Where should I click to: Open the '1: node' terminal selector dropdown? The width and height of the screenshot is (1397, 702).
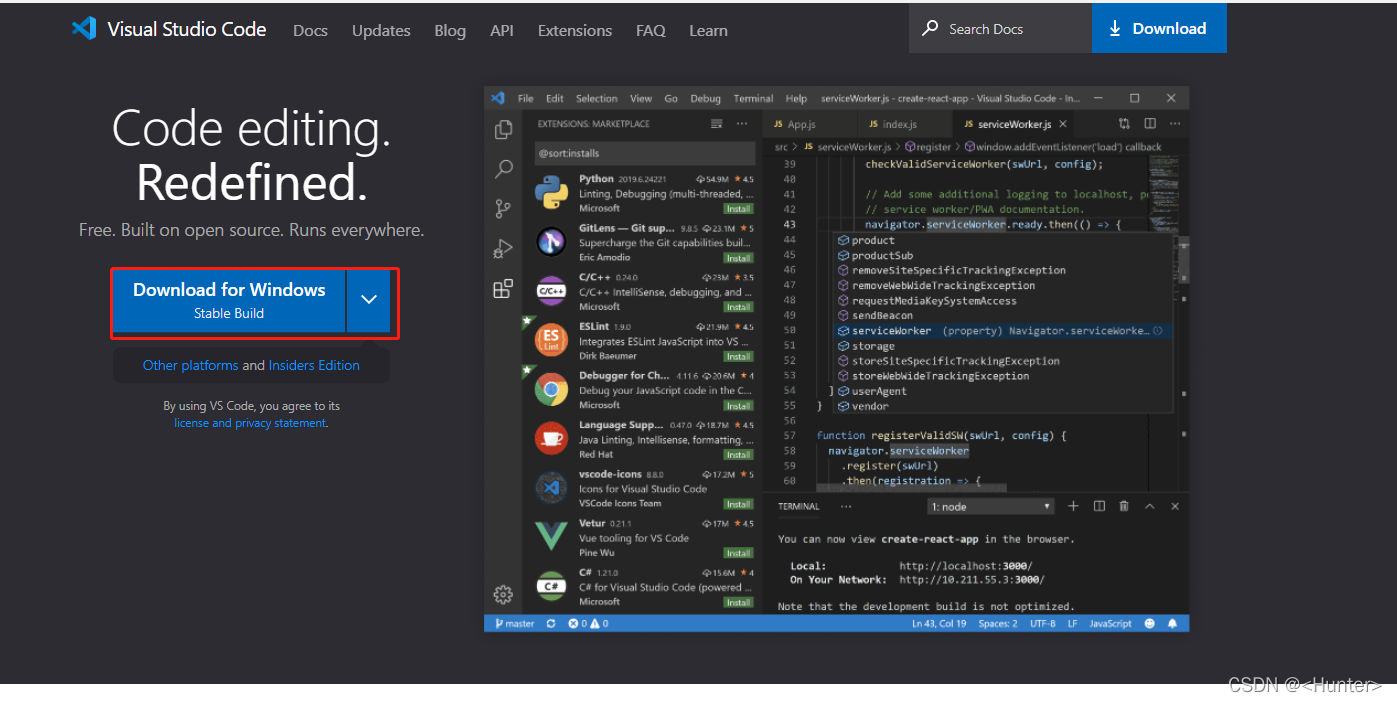991,506
